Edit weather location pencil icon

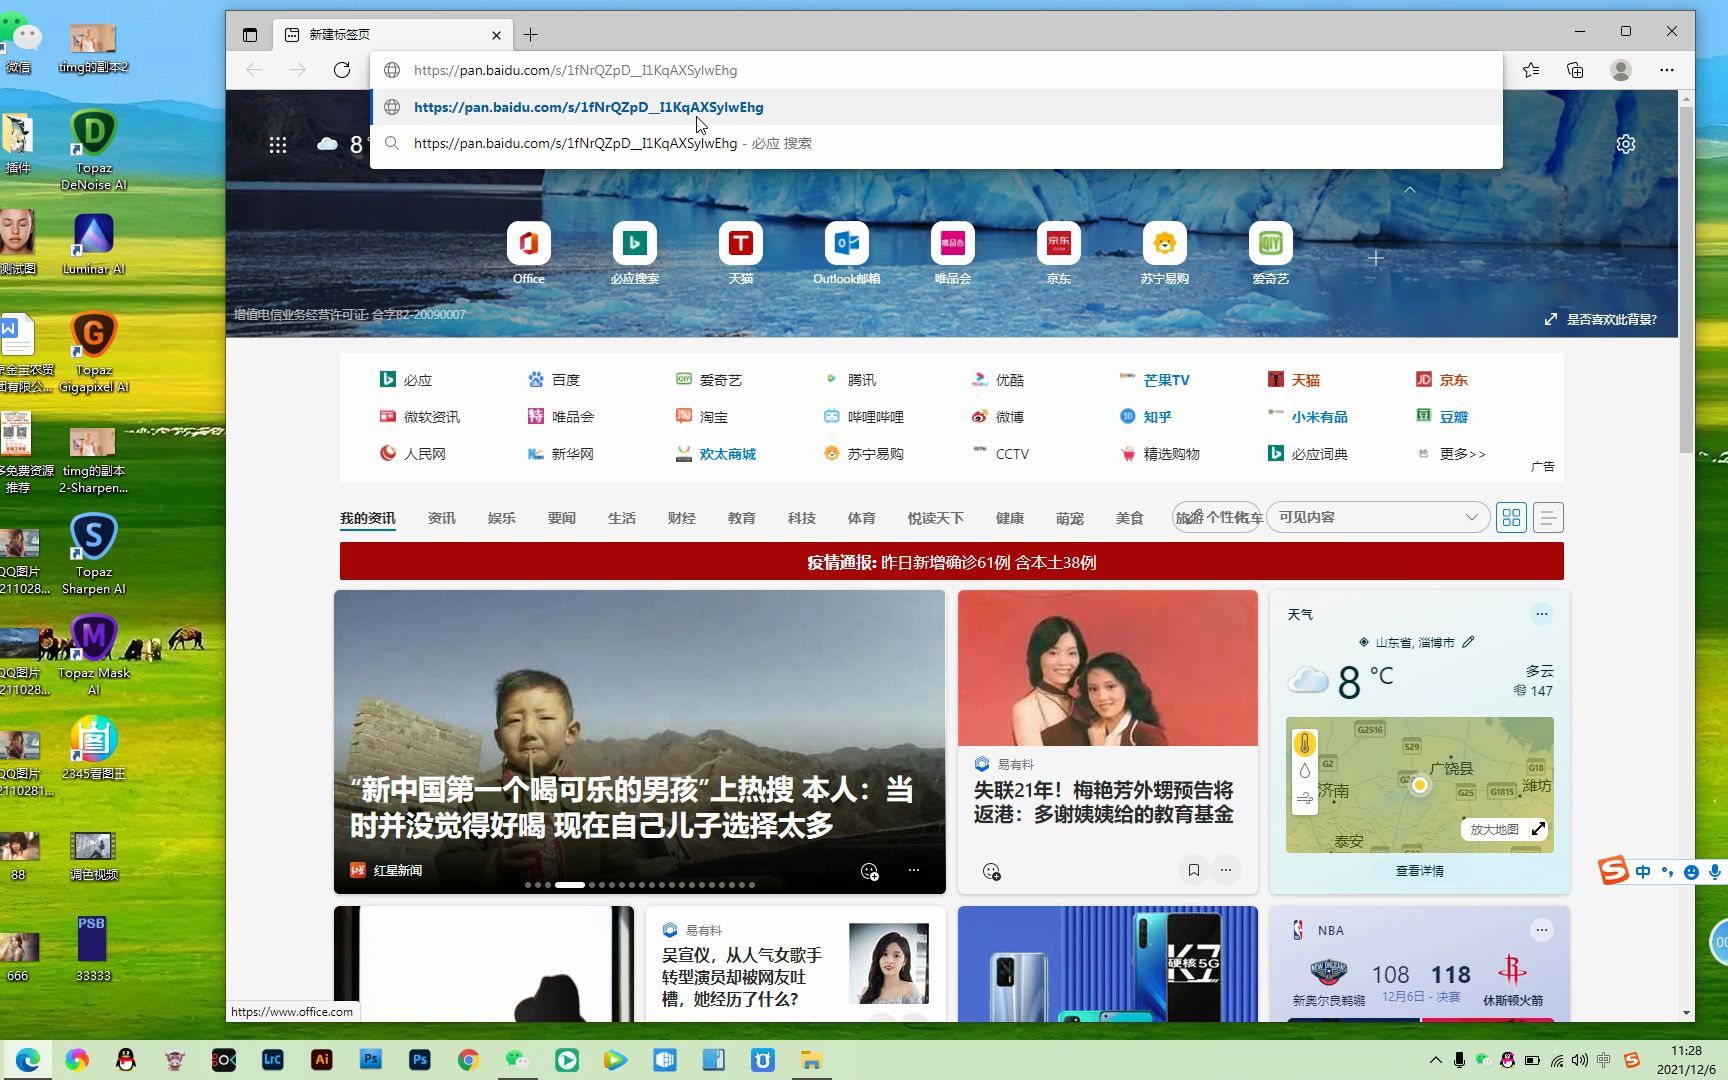(1468, 642)
